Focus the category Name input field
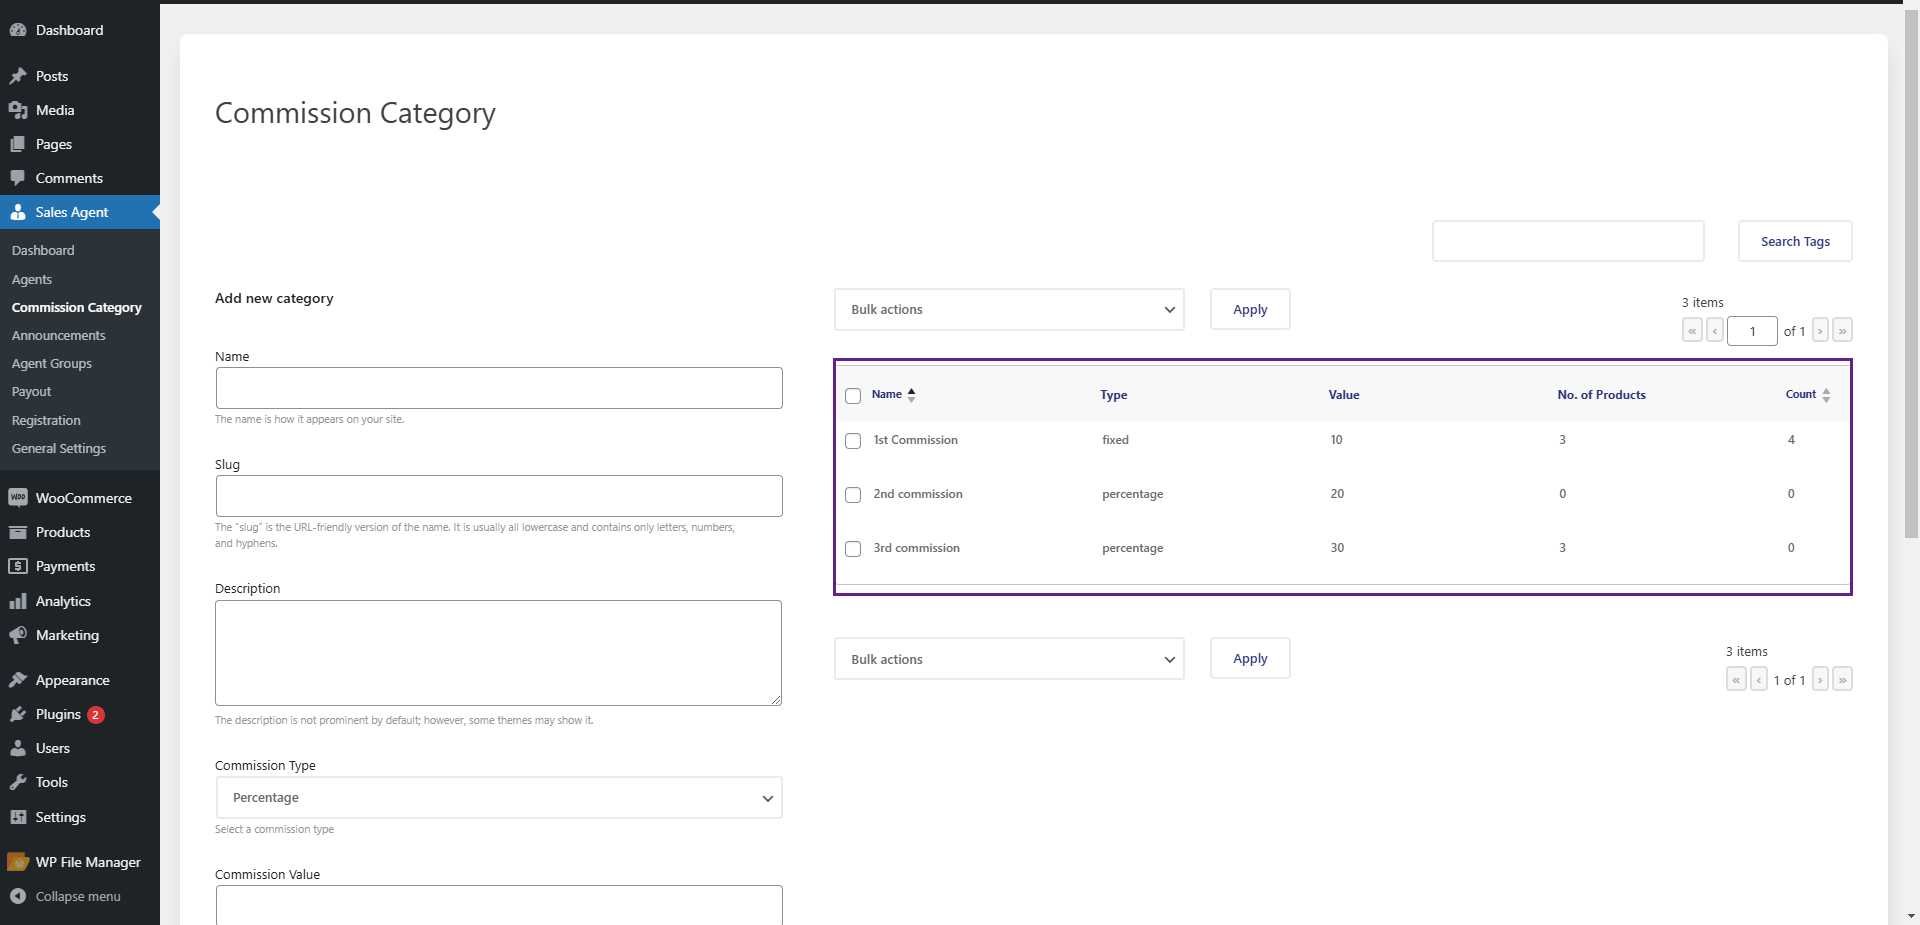Viewport: 1920px width, 925px height. [x=499, y=388]
